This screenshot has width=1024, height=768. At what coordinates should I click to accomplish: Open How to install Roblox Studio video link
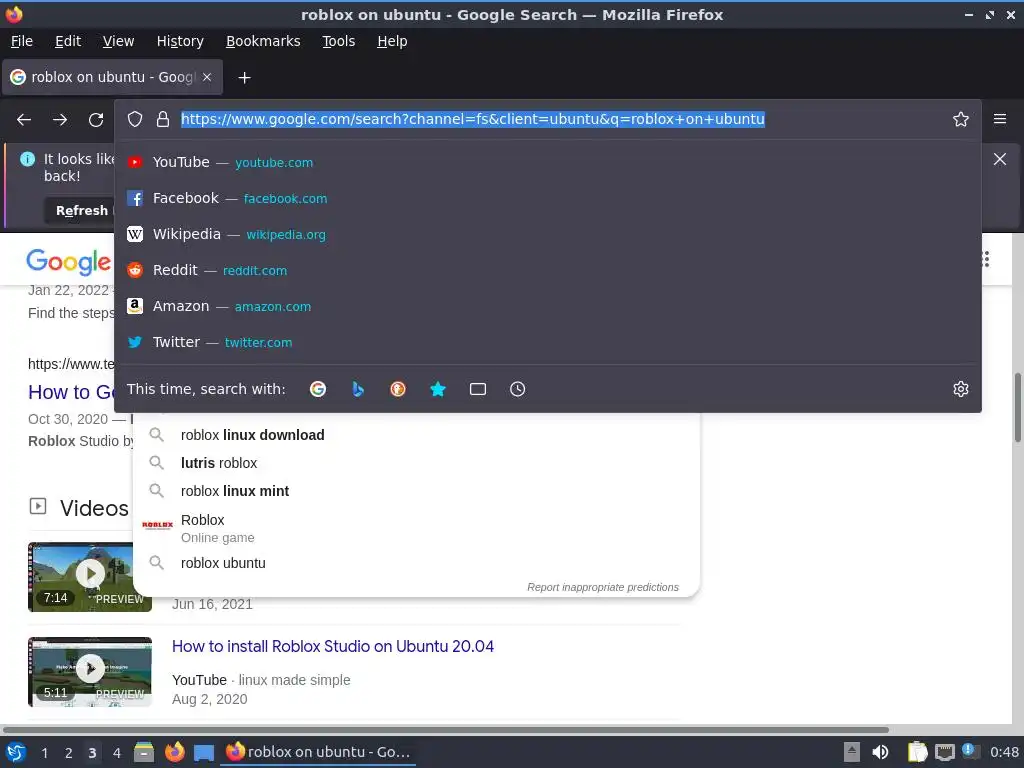[332, 647]
